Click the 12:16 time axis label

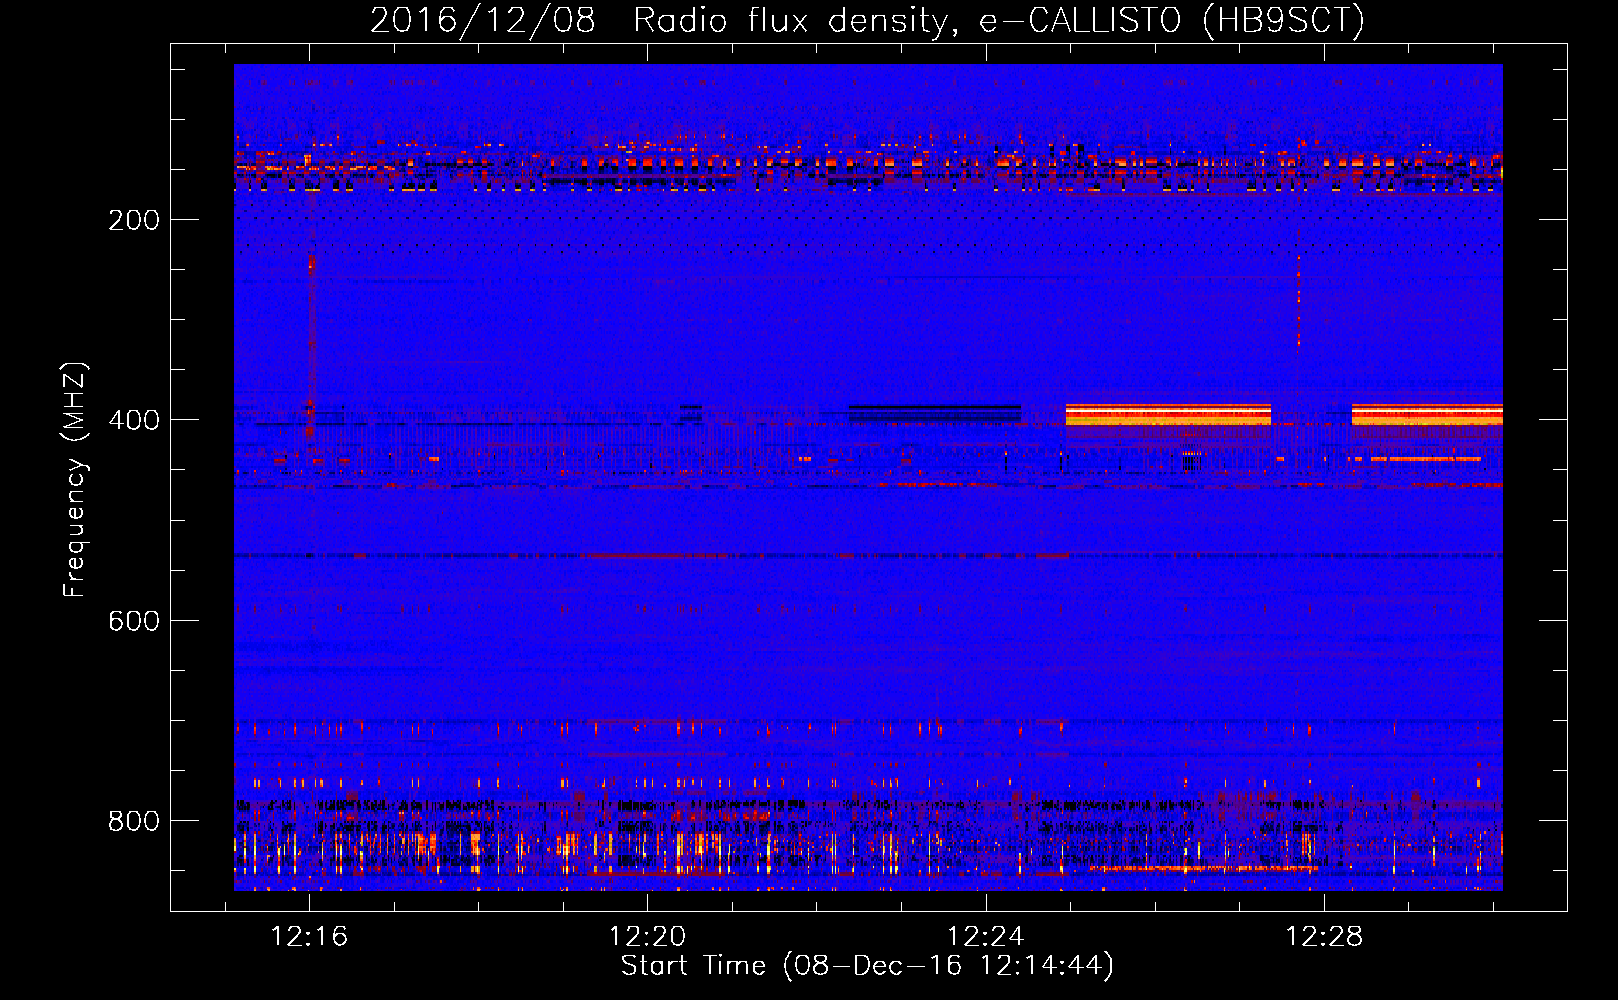click(x=309, y=936)
